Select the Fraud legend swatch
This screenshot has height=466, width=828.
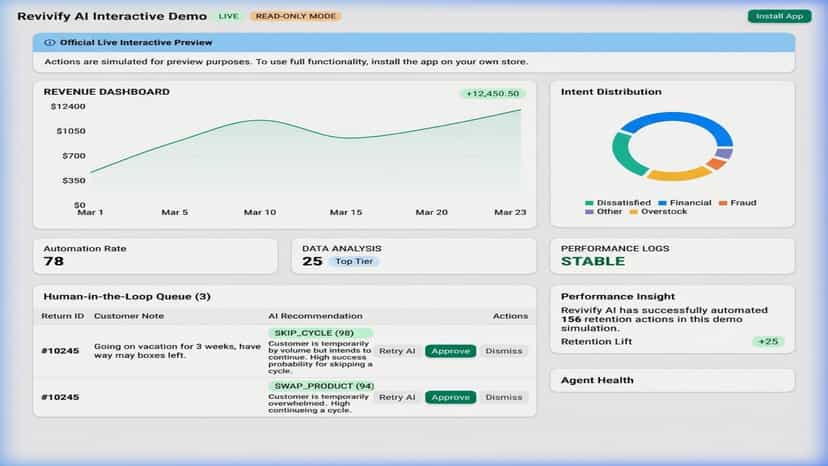click(x=723, y=203)
